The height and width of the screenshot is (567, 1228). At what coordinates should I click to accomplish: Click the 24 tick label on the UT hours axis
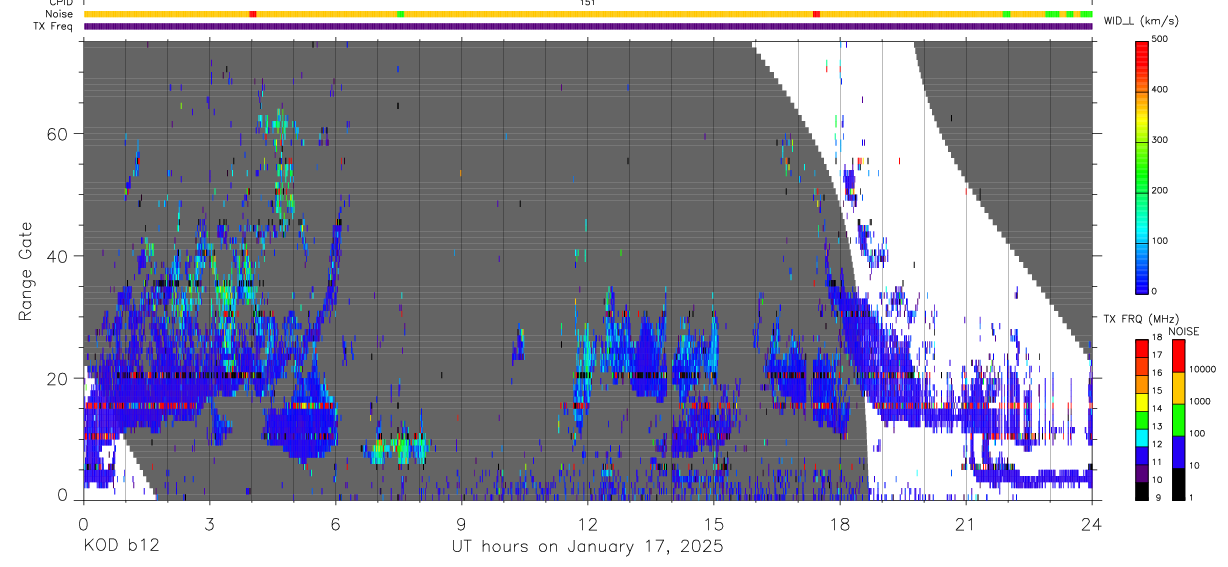(1092, 523)
